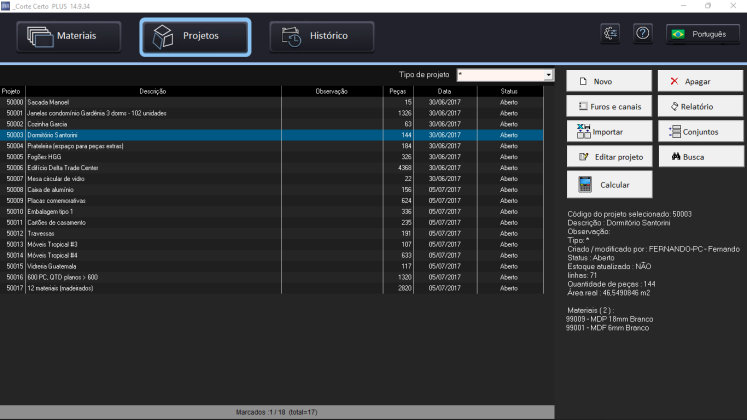Sort by the Peças column header

tap(398, 91)
